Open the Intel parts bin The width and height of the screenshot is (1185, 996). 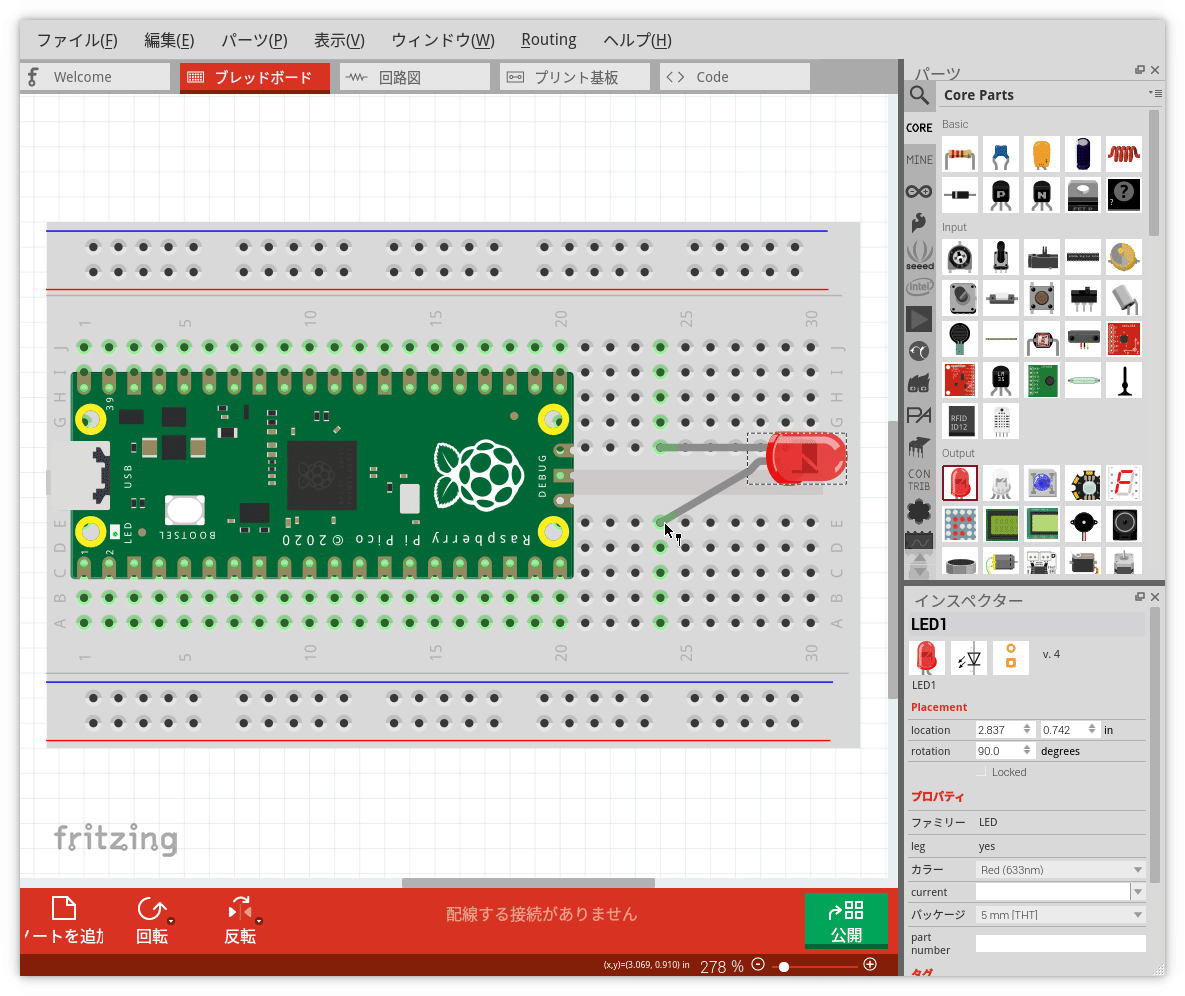coord(919,287)
